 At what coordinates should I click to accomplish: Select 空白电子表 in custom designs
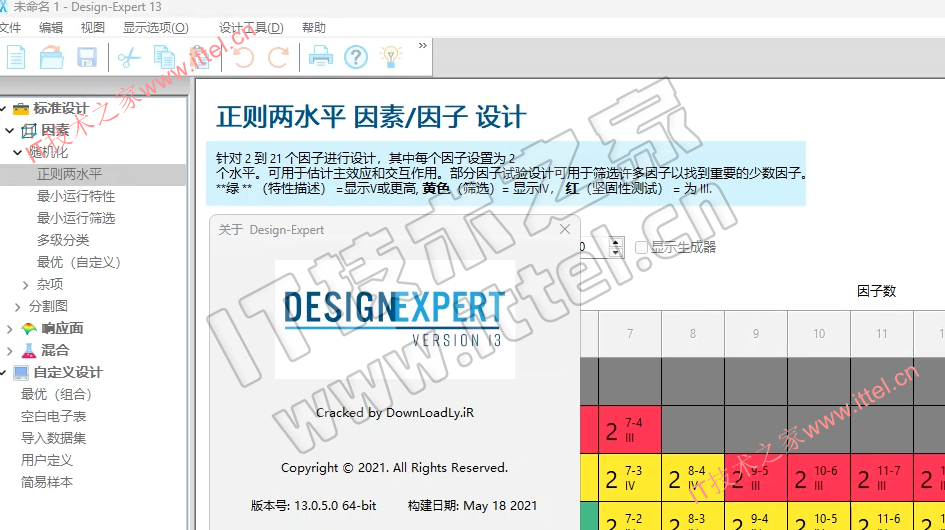pyautogui.click(x=54, y=416)
